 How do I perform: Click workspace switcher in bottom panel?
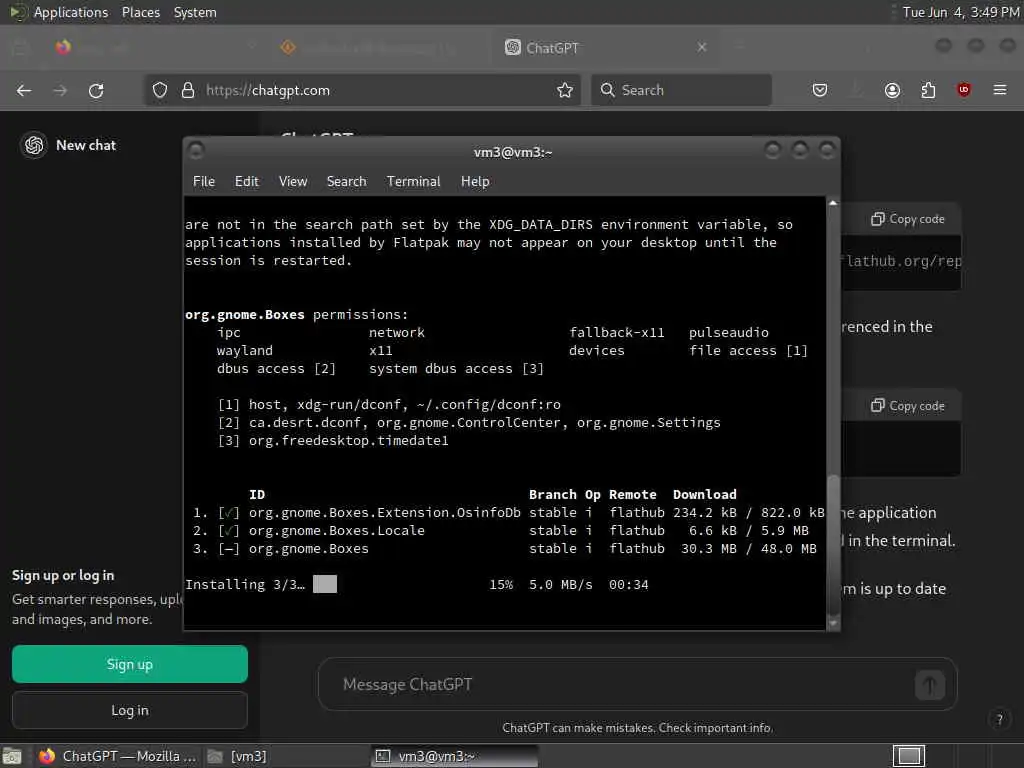click(x=909, y=756)
